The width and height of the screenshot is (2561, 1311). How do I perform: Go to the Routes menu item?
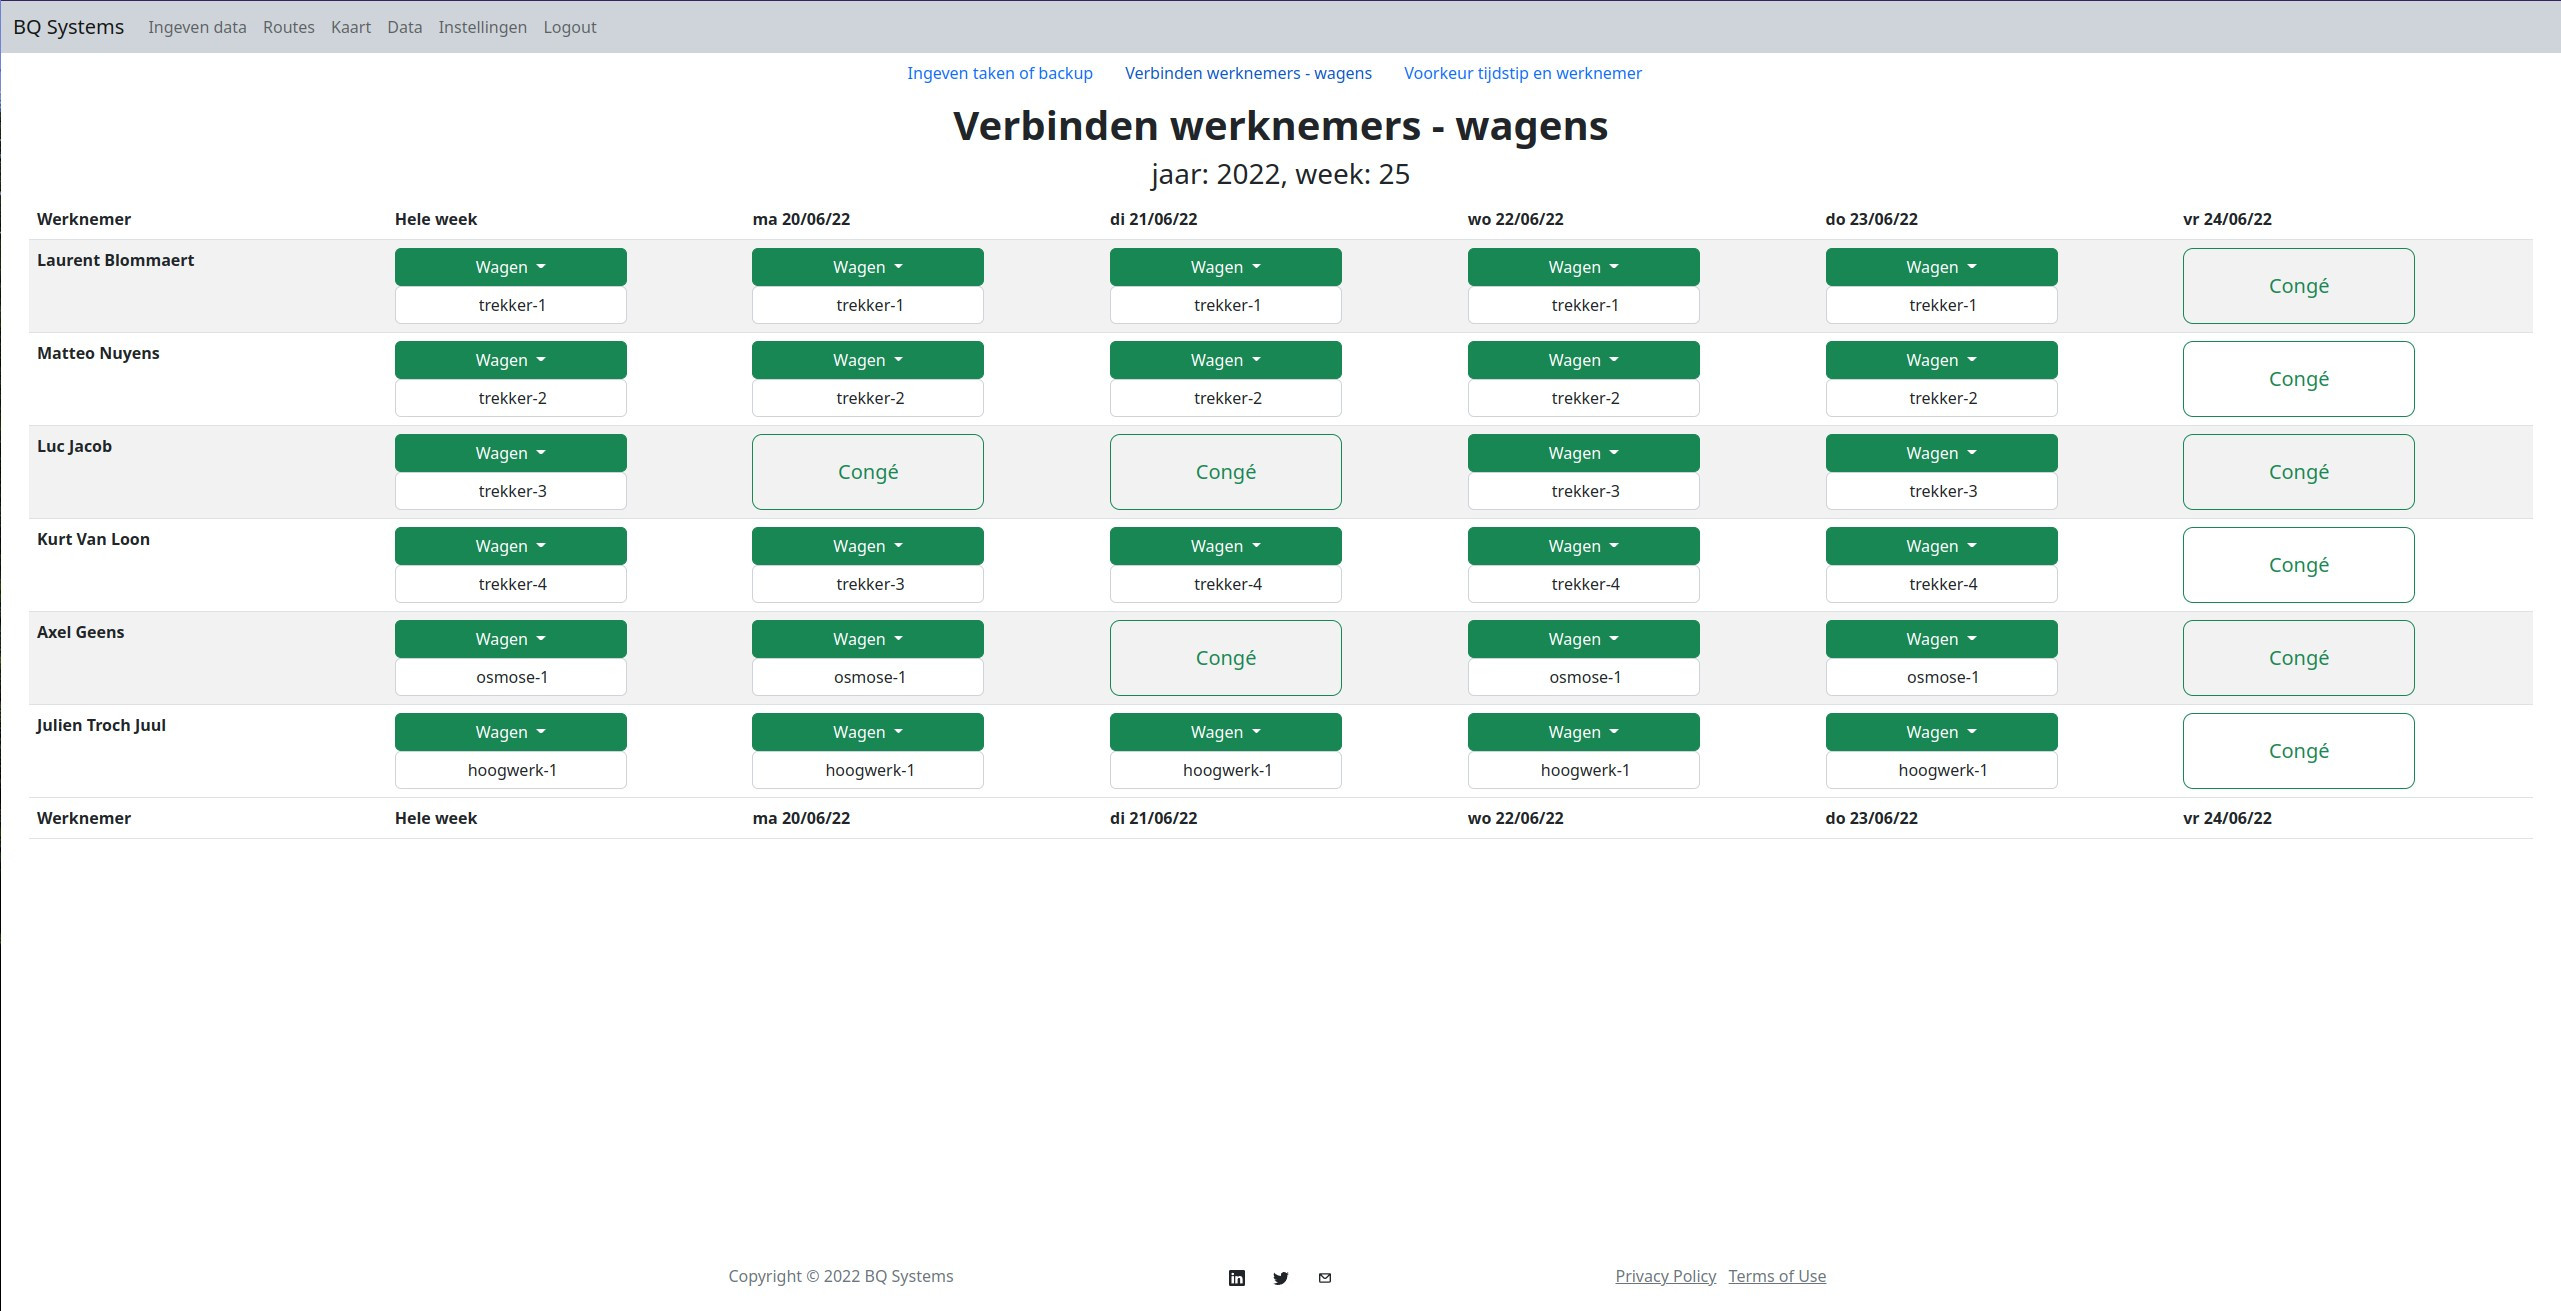click(289, 27)
